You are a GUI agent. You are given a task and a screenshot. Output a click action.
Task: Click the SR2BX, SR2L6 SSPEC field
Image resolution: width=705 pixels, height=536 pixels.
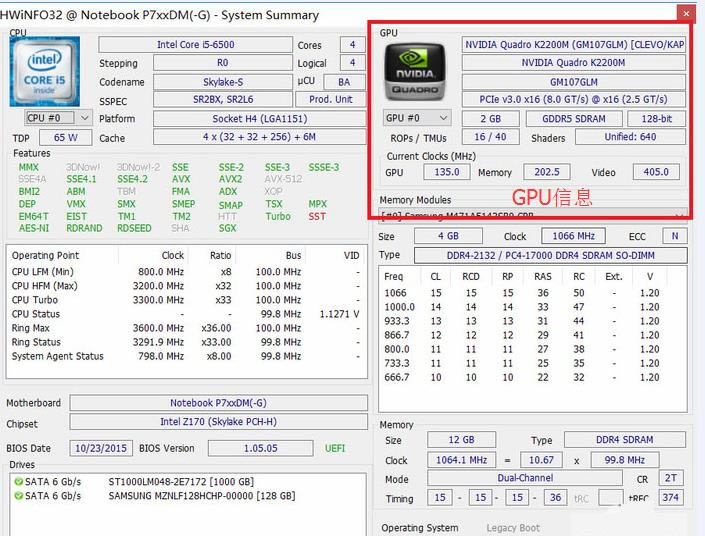click(x=223, y=99)
